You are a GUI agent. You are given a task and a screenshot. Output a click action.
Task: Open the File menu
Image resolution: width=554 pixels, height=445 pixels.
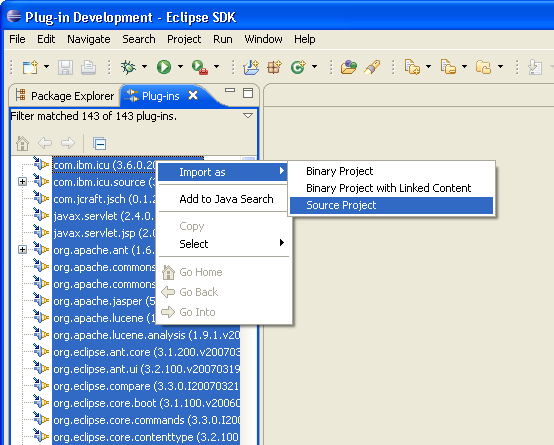[x=17, y=39]
